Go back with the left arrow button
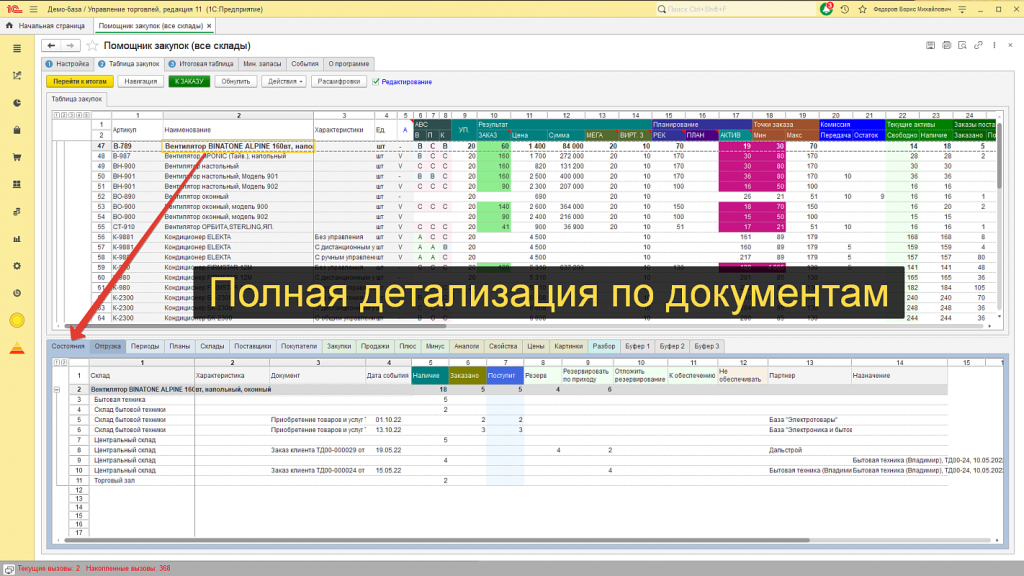1024x576 pixels. (x=51, y=46)
